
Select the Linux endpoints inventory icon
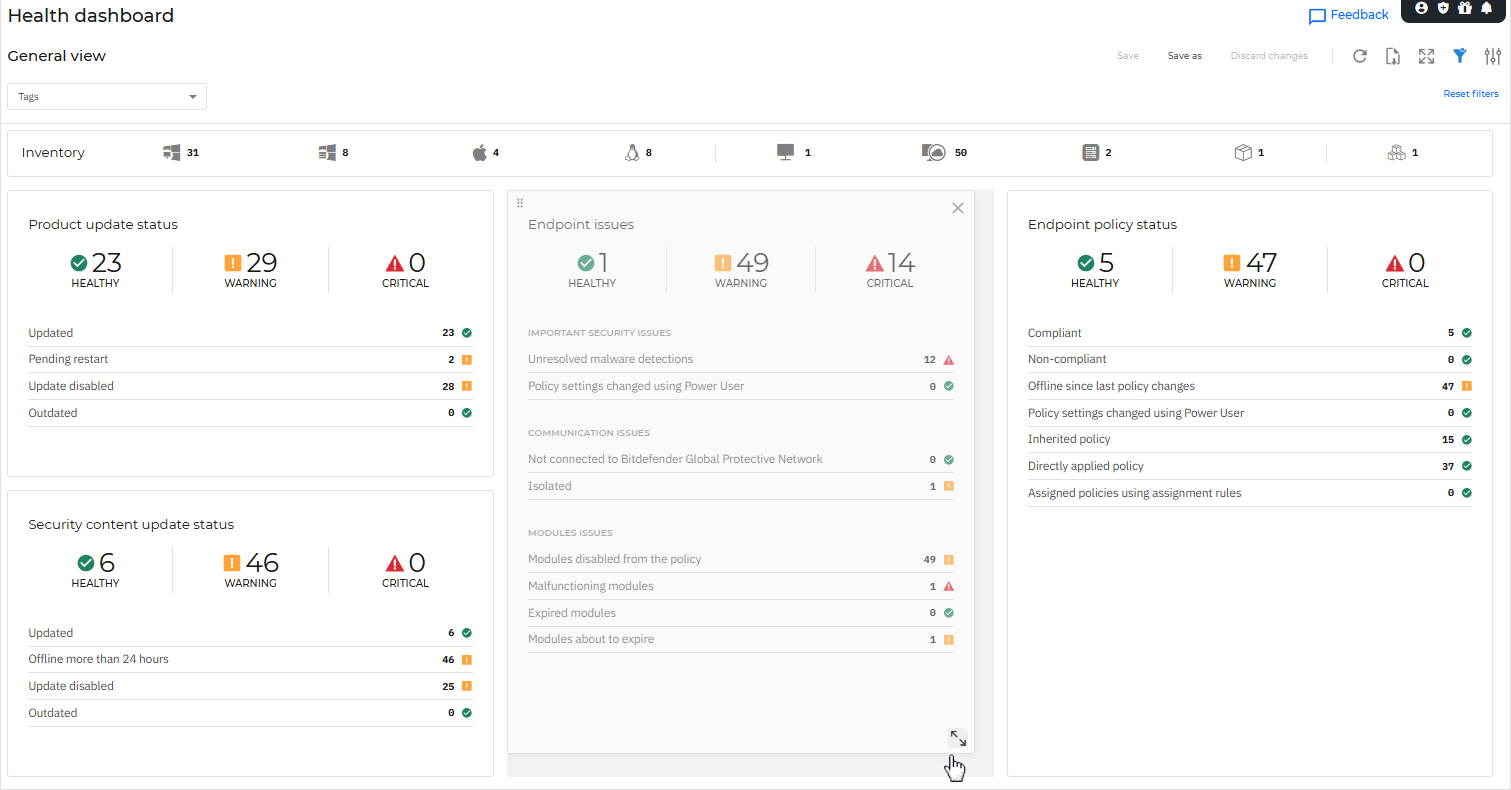632,152
